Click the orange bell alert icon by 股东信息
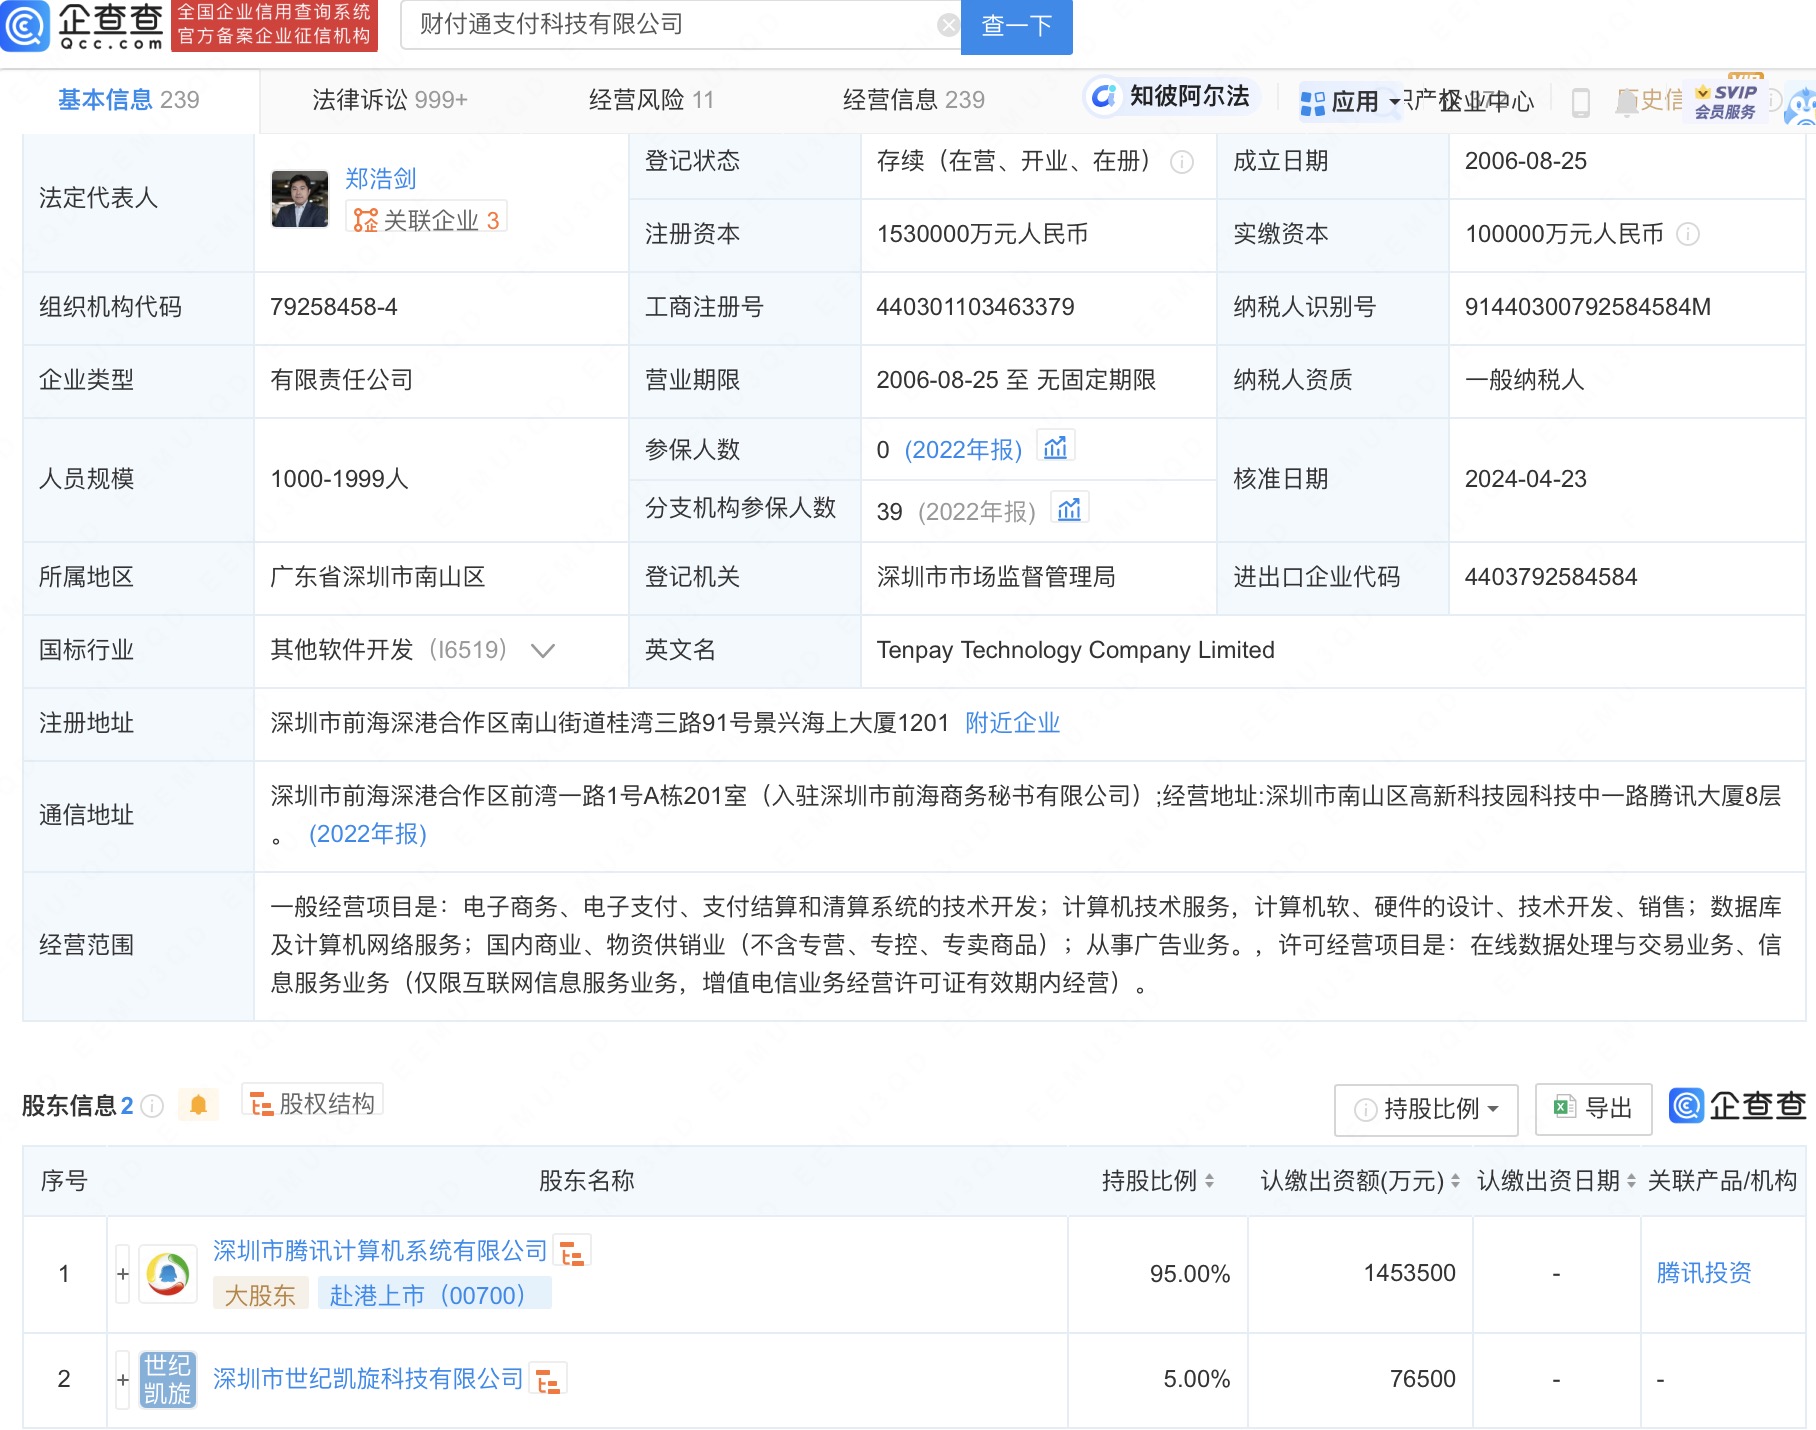 [x=198, y=1105]
